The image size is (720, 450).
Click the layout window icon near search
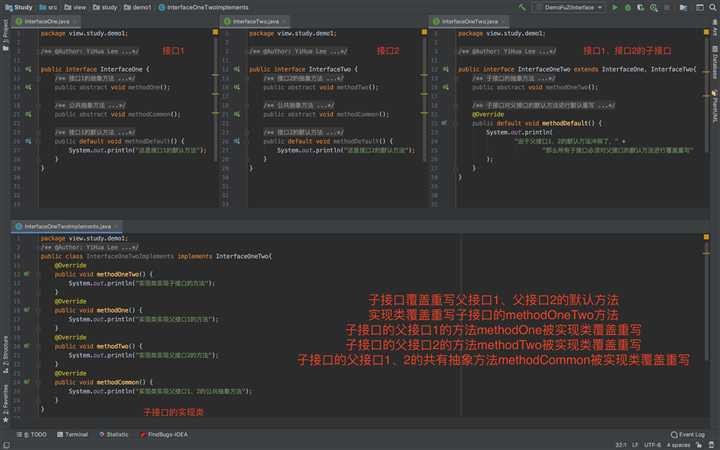click(700, 7)
